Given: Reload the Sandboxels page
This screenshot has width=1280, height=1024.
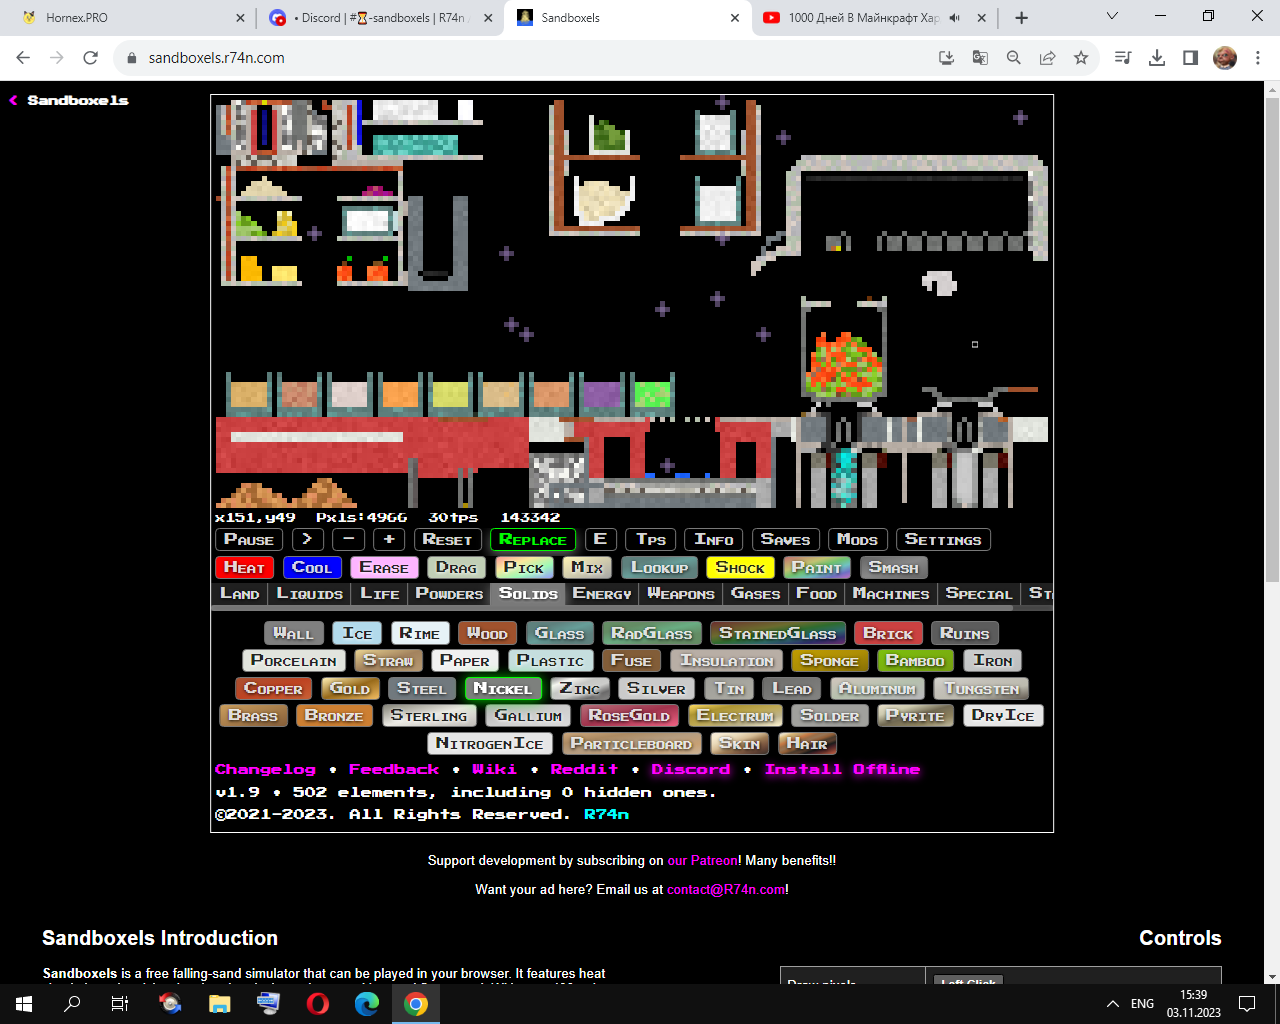Looking at the screenshot, I should 90,58.
